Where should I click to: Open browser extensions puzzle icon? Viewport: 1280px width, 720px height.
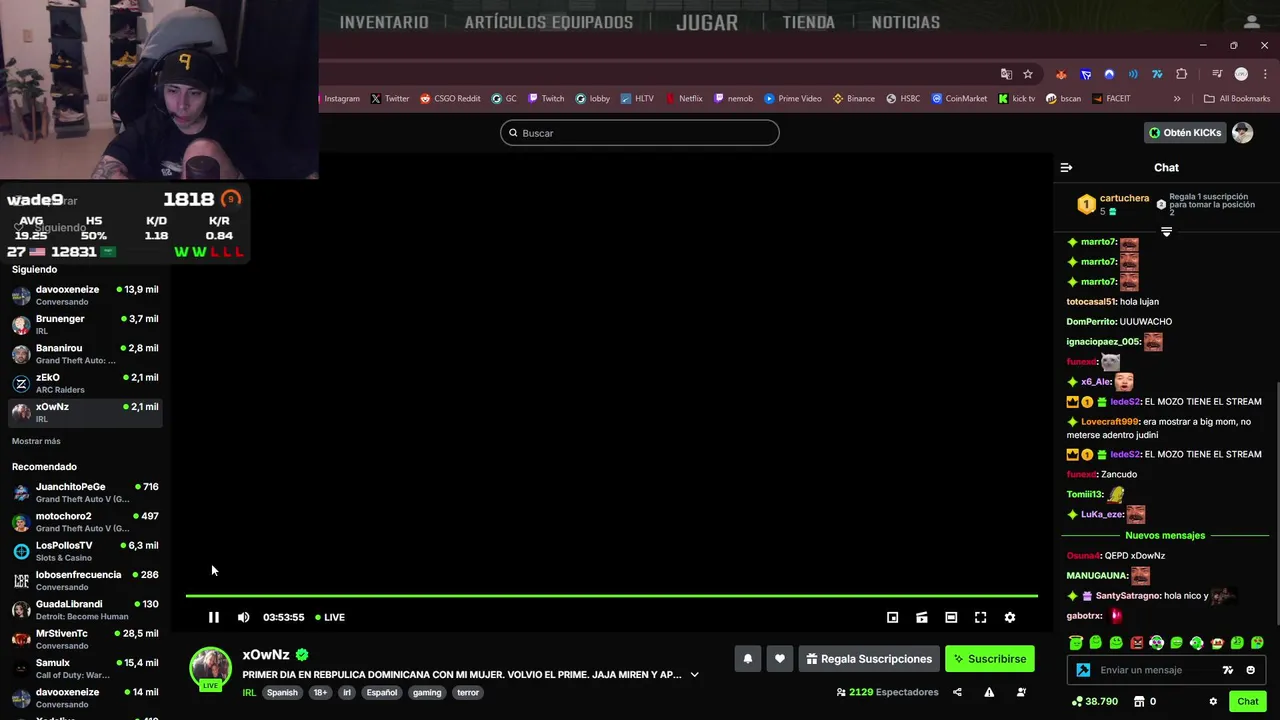click(x=1181, y=74)
